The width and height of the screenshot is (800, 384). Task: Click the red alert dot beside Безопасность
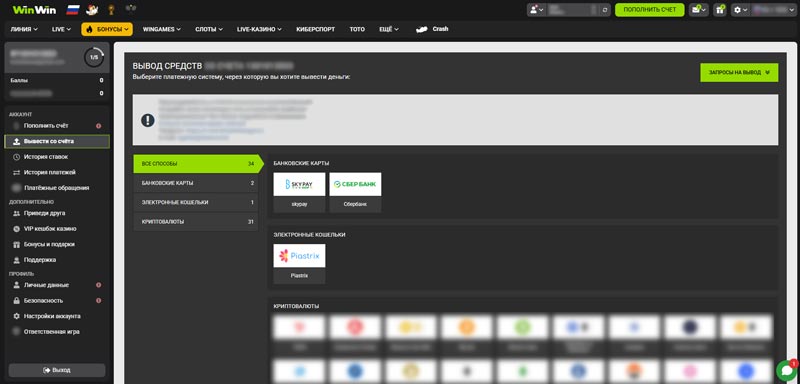98,300
